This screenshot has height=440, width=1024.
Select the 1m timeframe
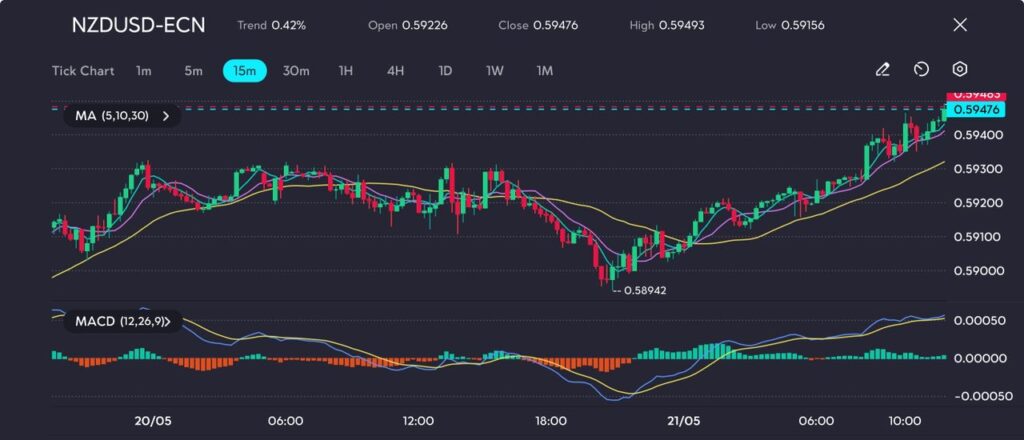(144, 71)
